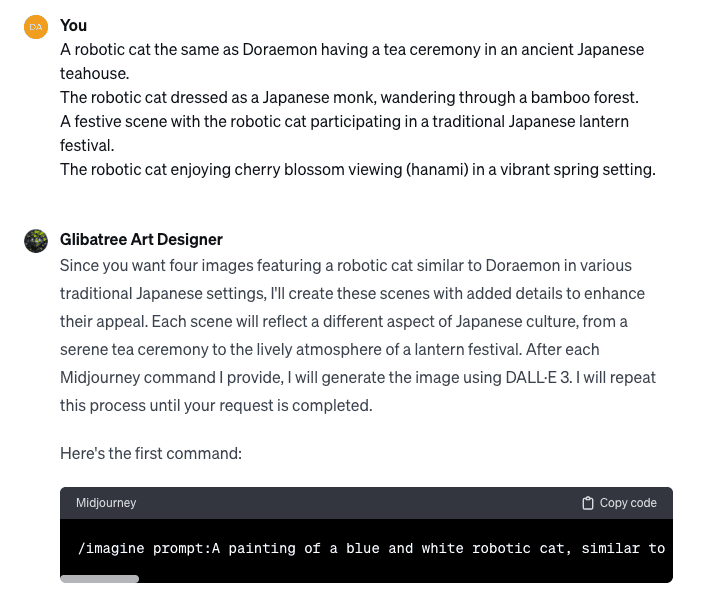Click "Here's the first command:" text
This screenshot has height=599, width=702.
(151, 453)
